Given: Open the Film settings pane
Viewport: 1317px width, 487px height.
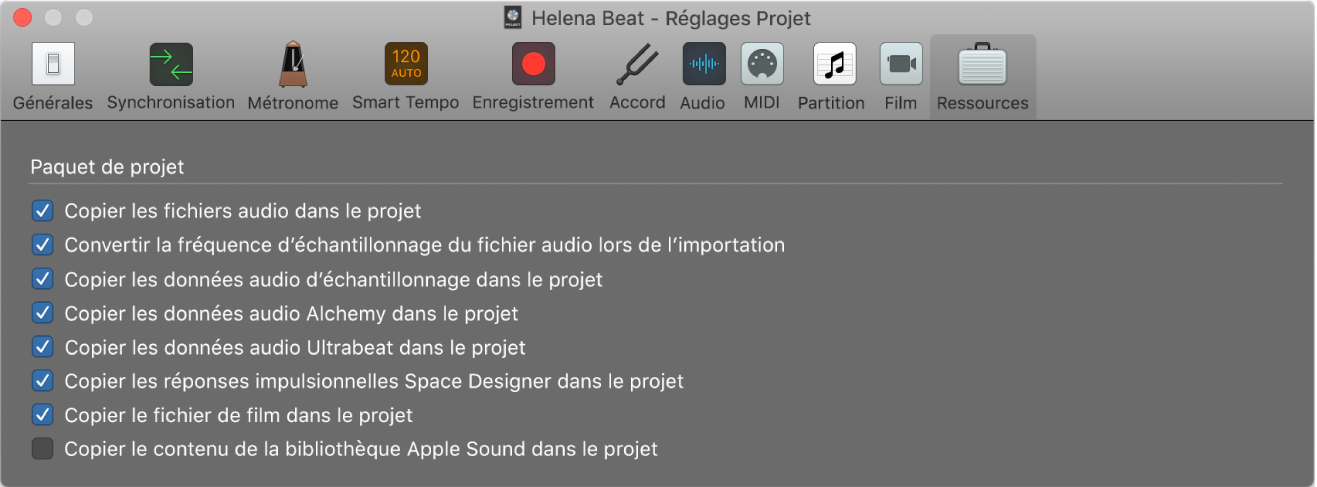Looking at the screenshot, I should point(900,65).
